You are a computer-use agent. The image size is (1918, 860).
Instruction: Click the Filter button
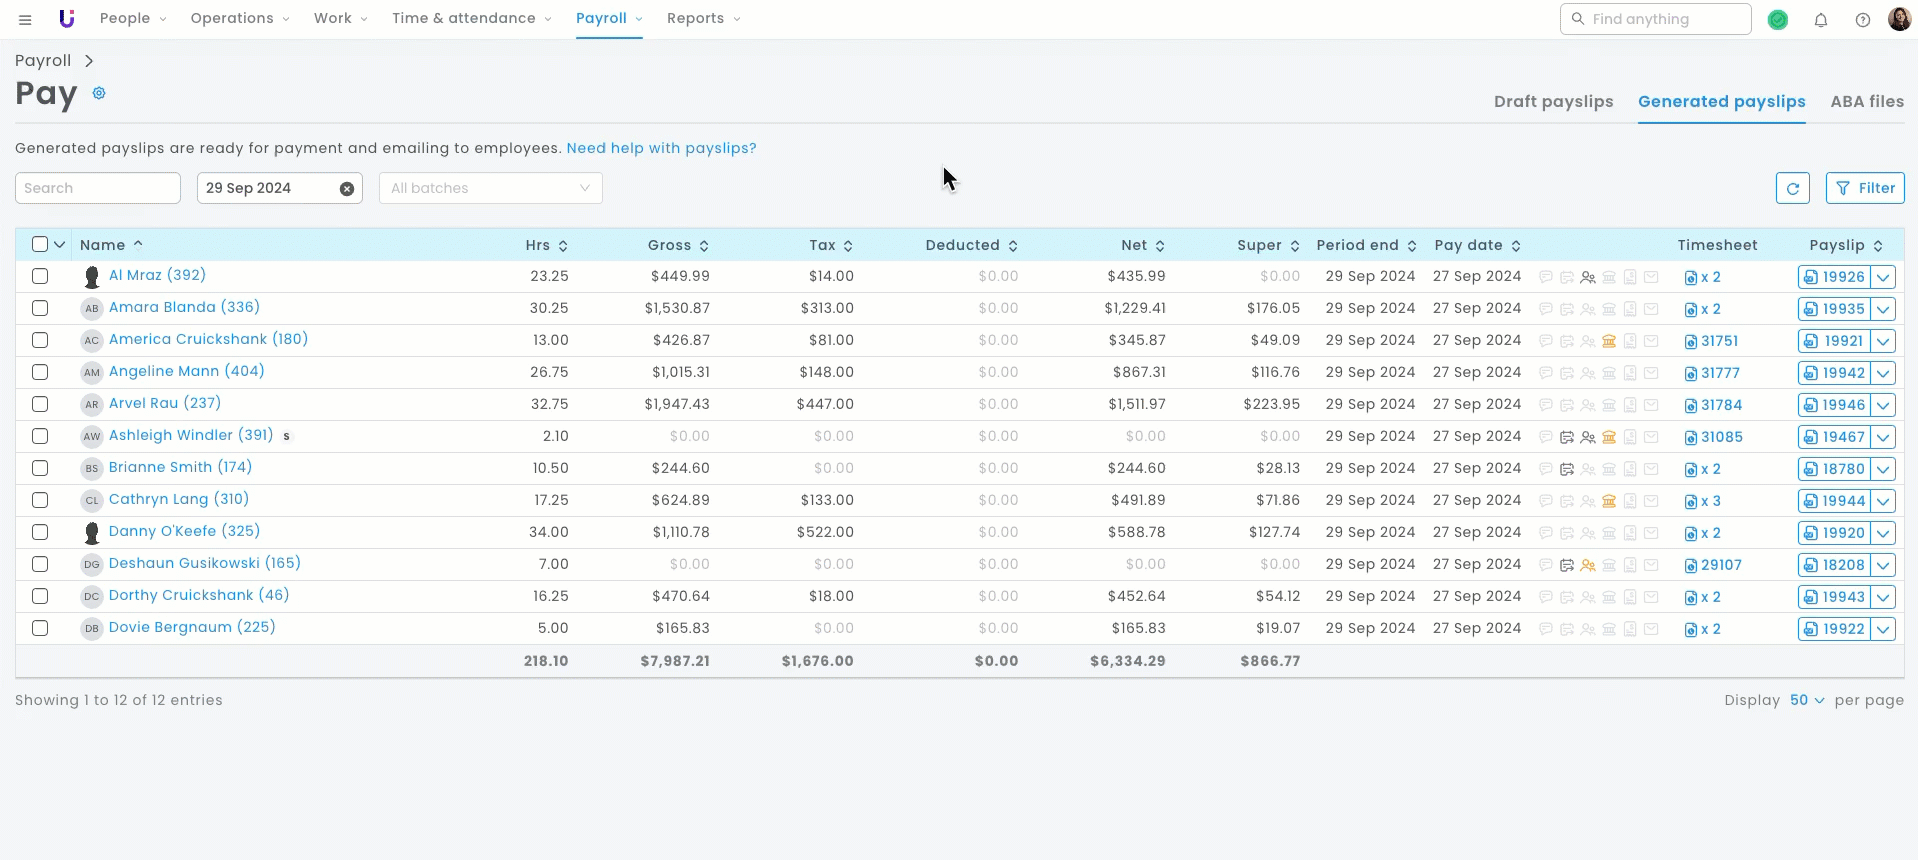pyautogui.click(x=1864, y=188)
